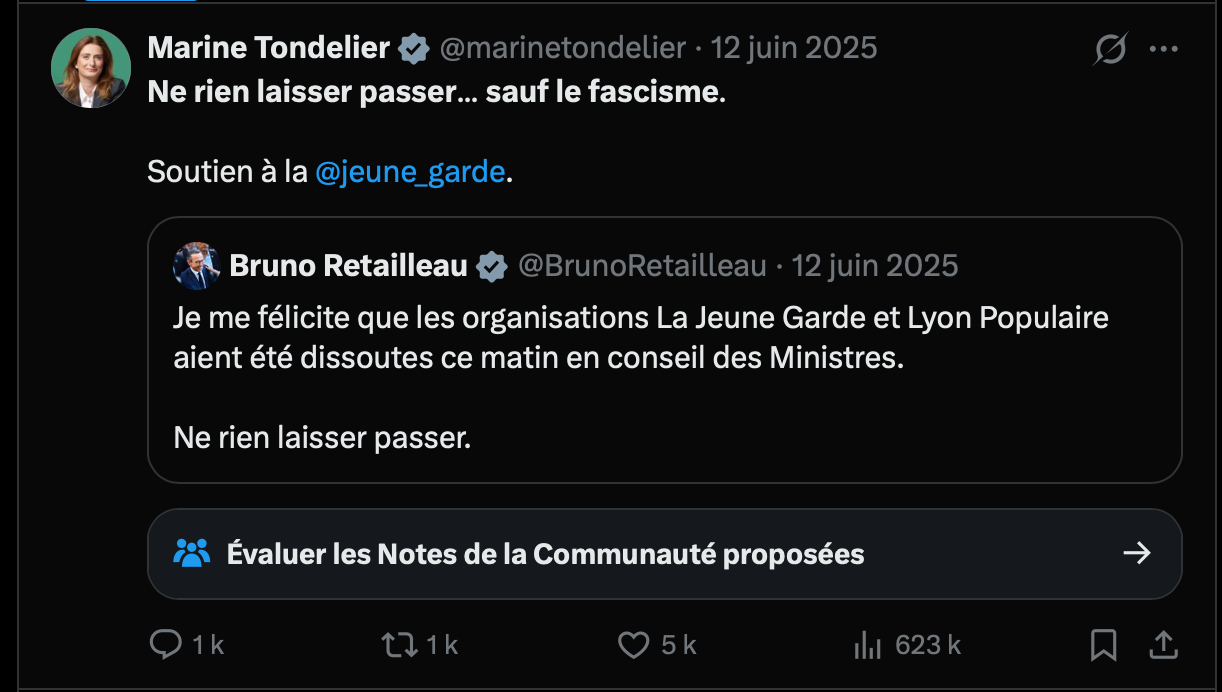Open view analytics bar chart icon
1222x692 pixels.
[x=866, y=646]
